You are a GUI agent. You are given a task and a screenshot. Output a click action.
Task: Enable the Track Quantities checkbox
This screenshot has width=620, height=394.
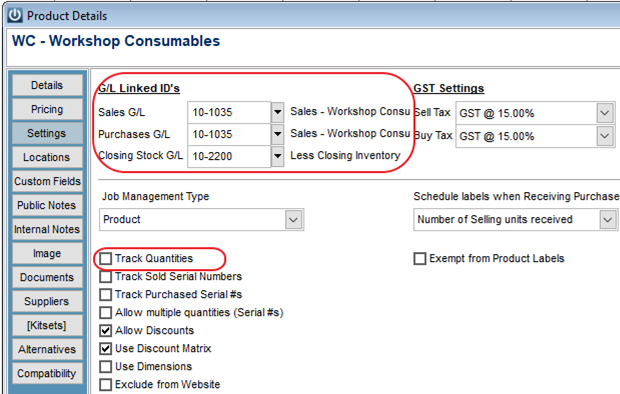pos(106,259)
